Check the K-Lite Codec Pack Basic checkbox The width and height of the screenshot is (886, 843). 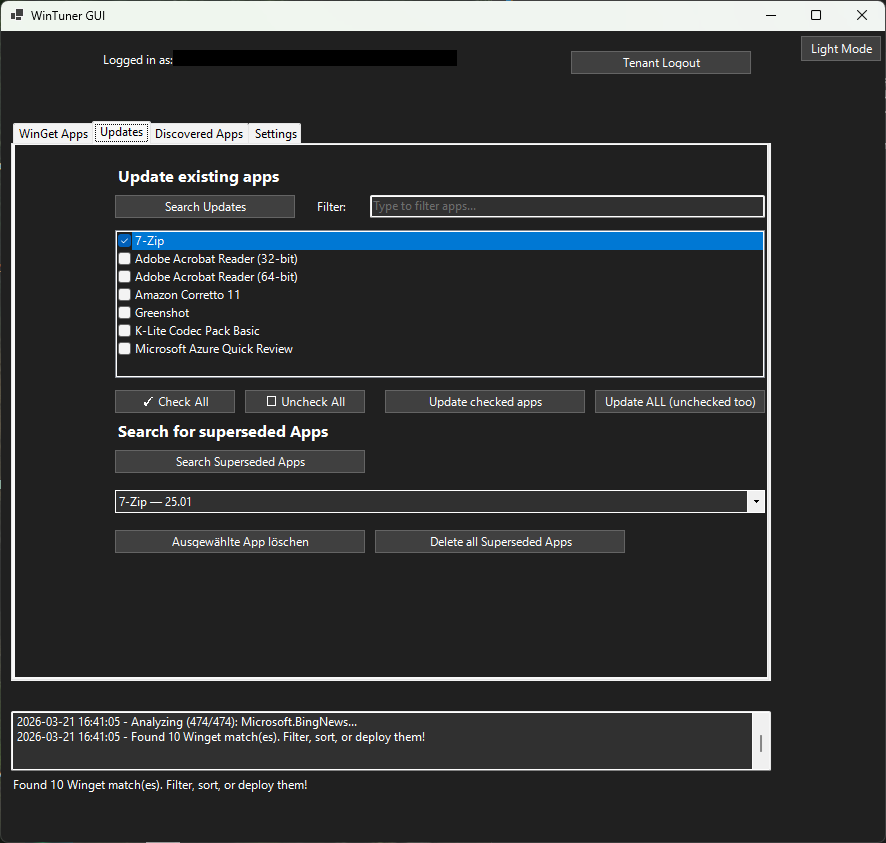125,331
